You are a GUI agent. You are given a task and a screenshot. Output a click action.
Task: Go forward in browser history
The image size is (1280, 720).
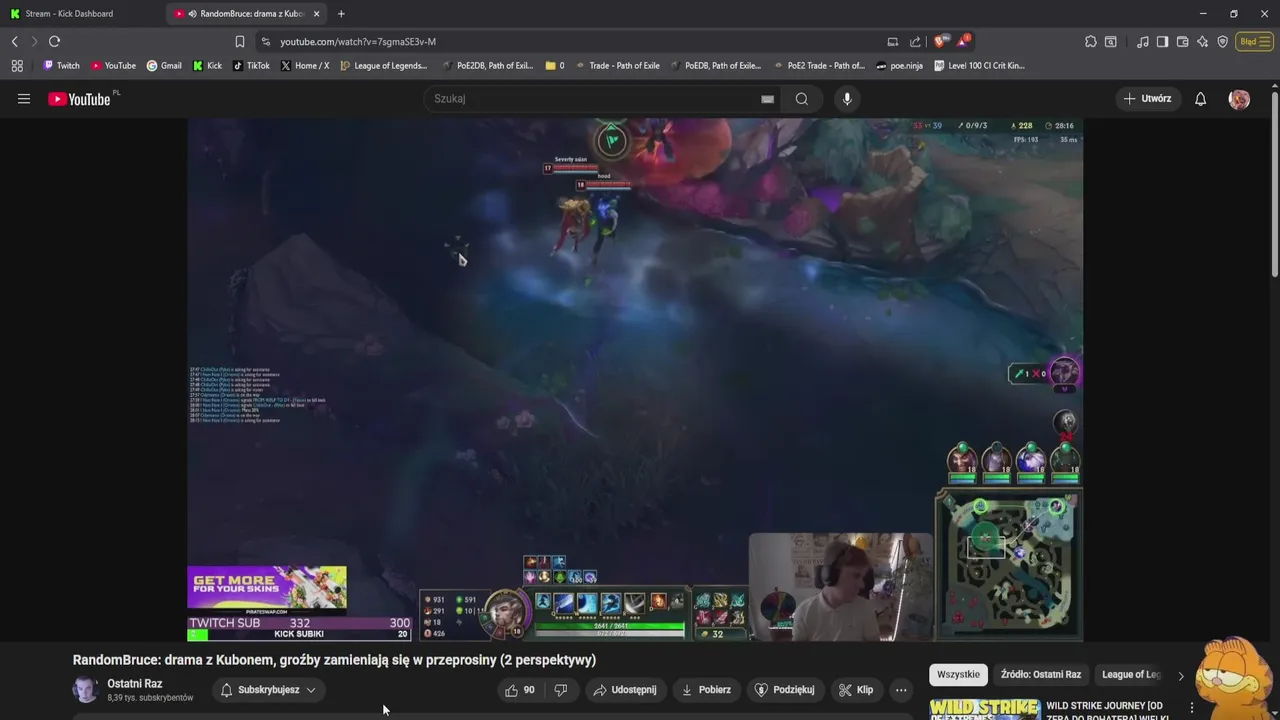[33, 41]
